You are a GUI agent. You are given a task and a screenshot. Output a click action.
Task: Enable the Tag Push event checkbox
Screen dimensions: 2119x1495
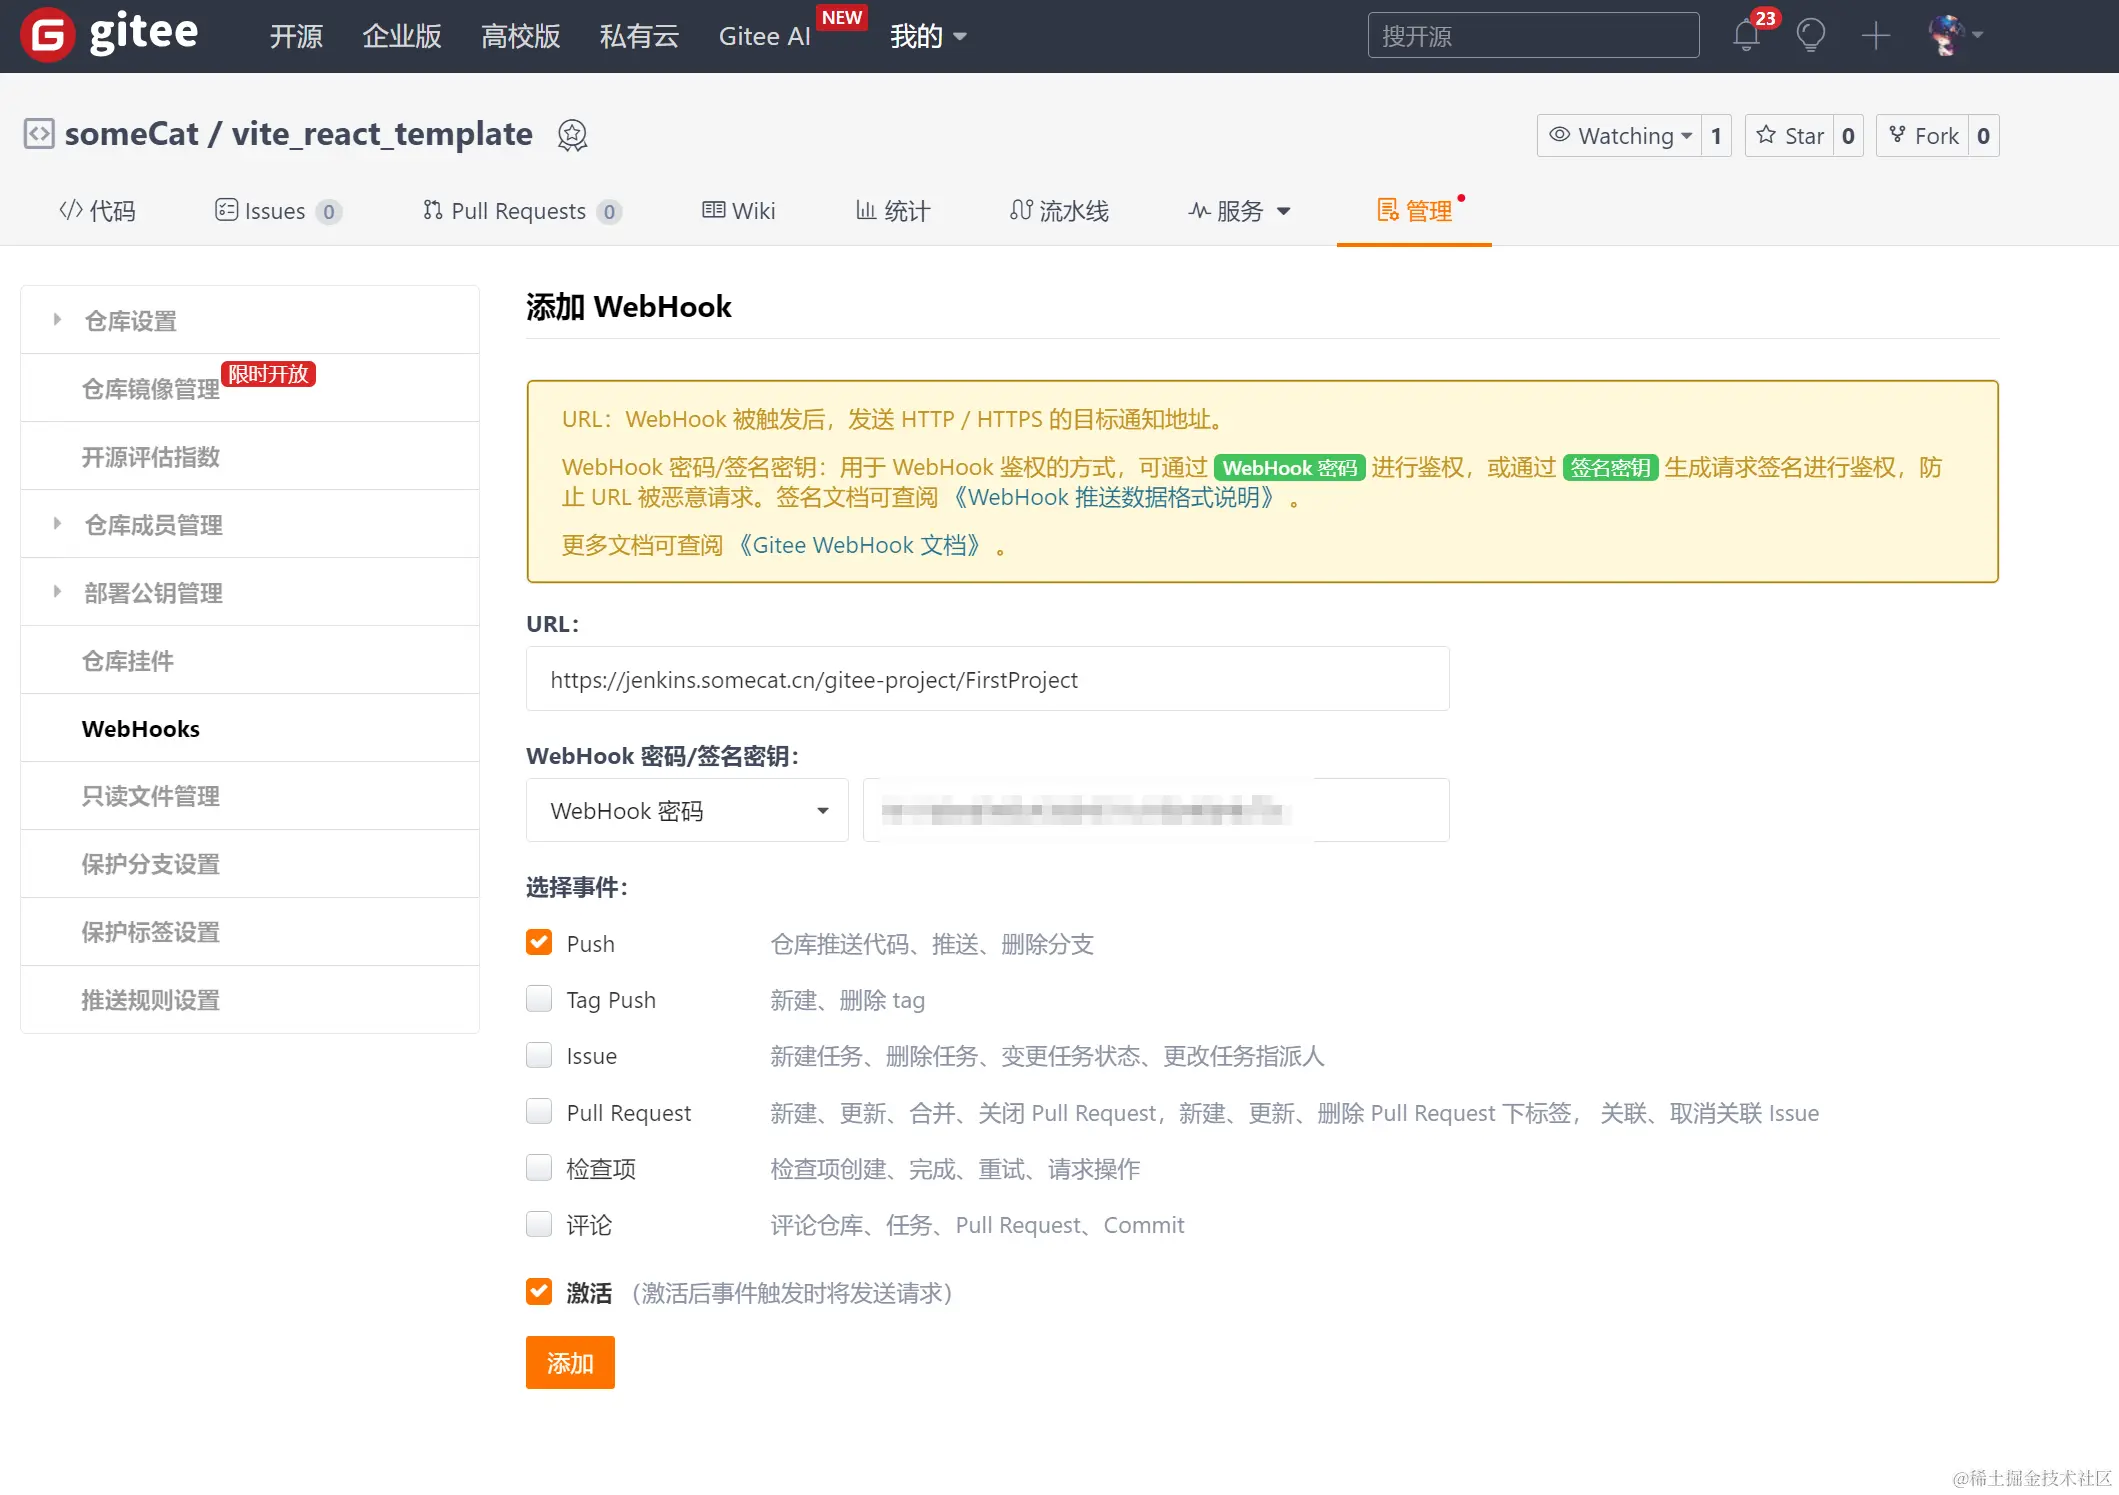pos(539,999)
